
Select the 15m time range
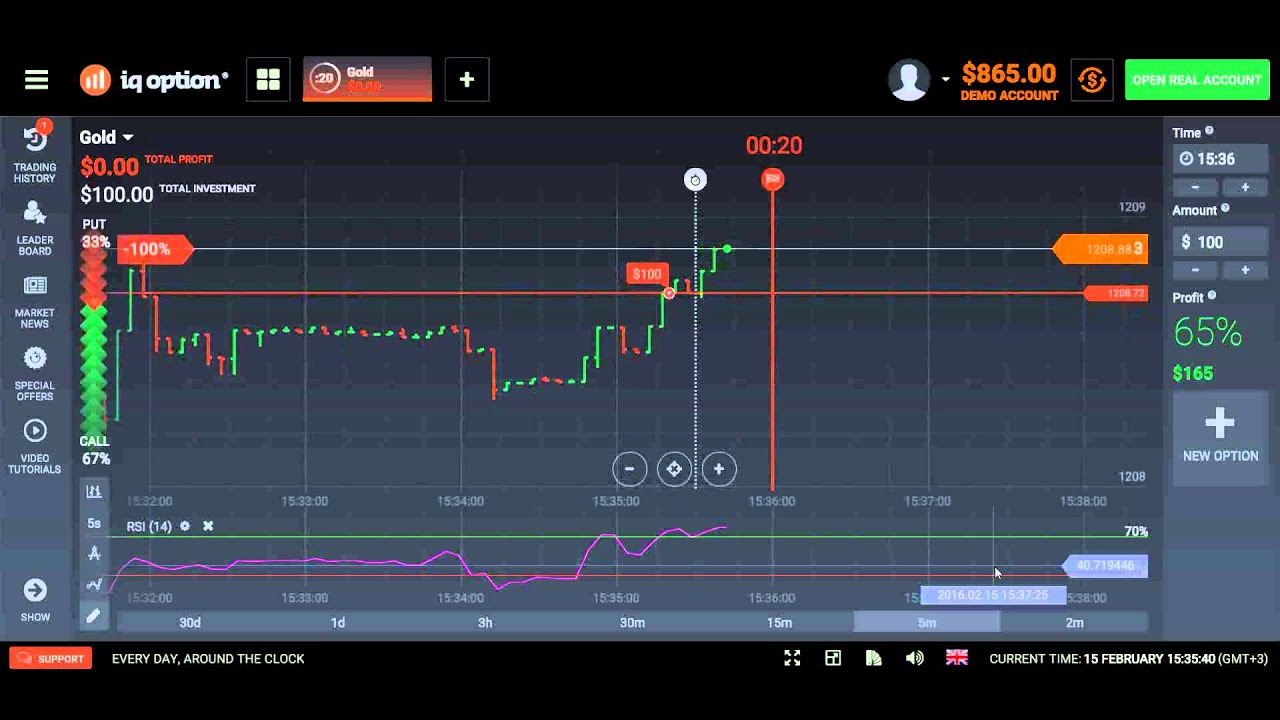(x=779, y=622)
